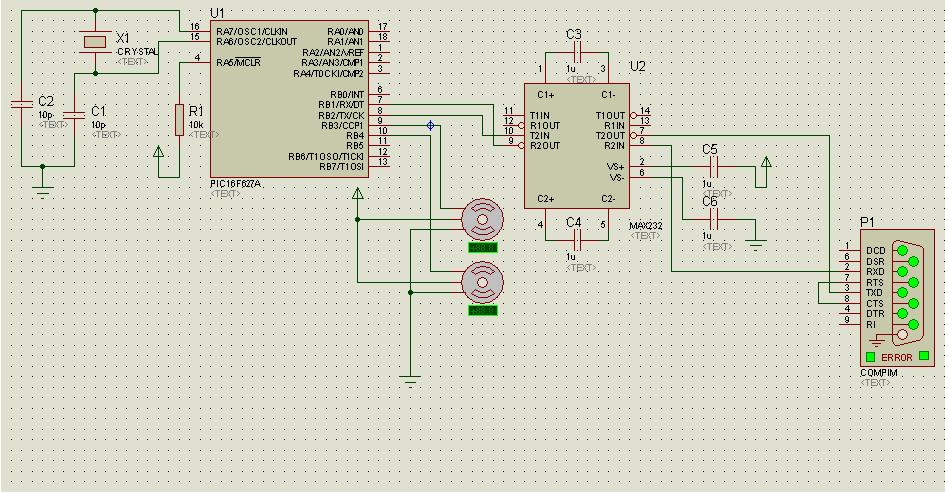Click the blue junction marker on RB3 wire
This screenshot has height=493, width=945.
pos(430,125)
